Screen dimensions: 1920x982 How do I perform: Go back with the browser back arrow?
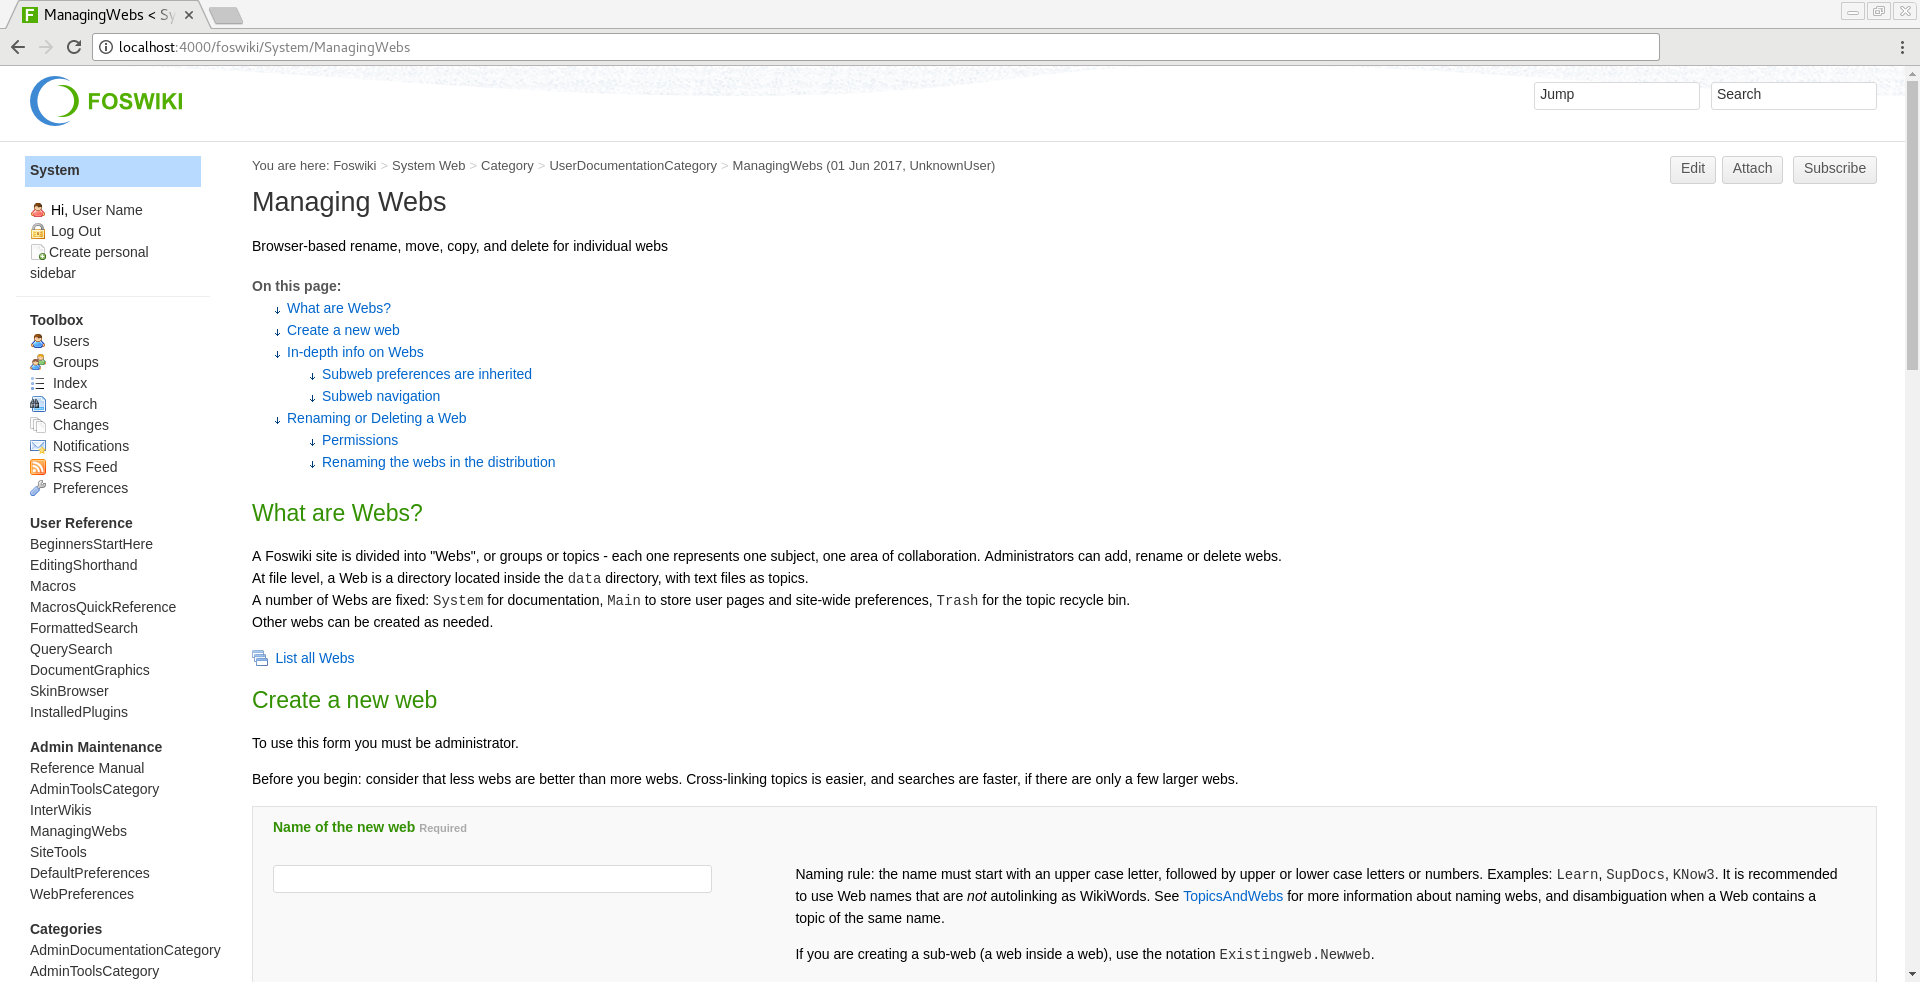[18, 47]
